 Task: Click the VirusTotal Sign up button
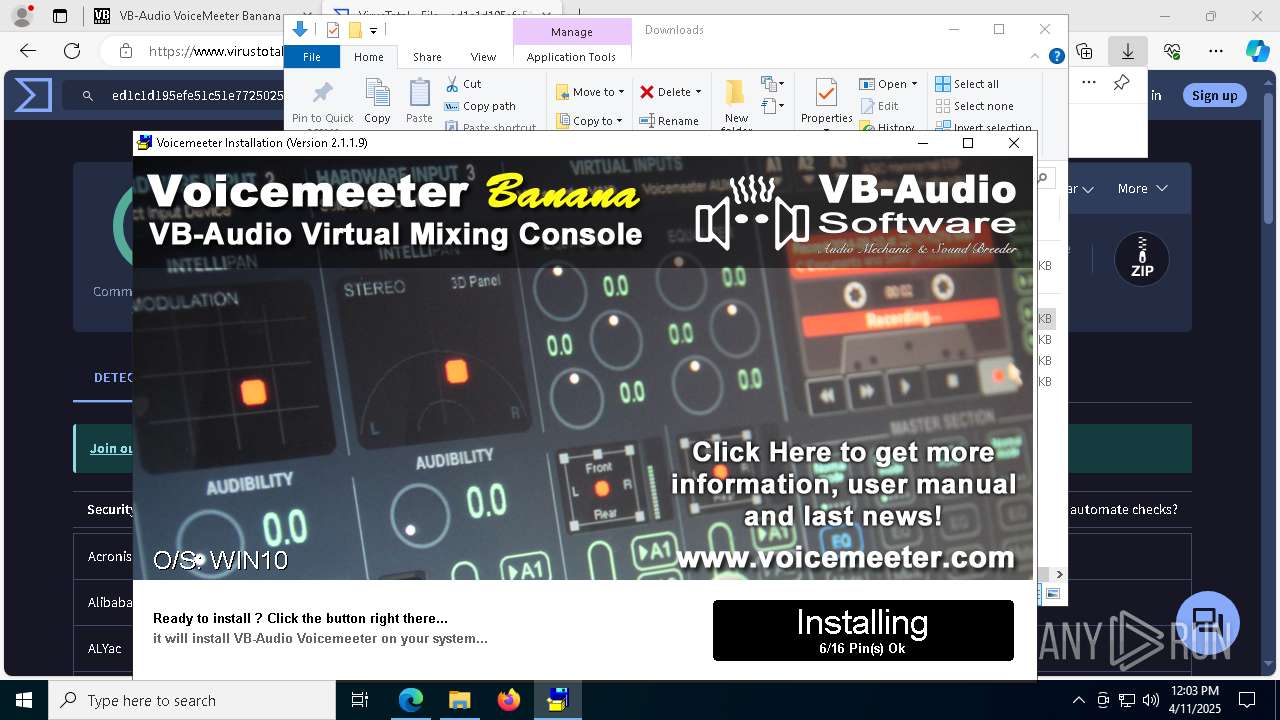[x=1214, y=95]
